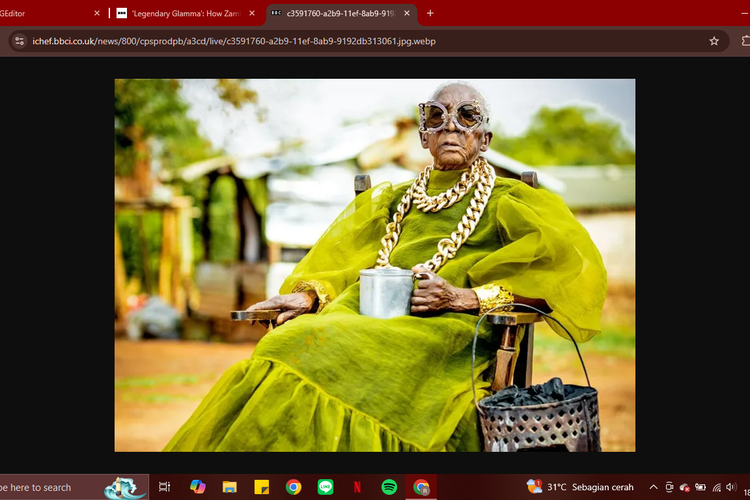Open Copilot from the taskbar
The height and width of the screenshot is (500, 750).
pyautogui.click(x=197, y=487)
